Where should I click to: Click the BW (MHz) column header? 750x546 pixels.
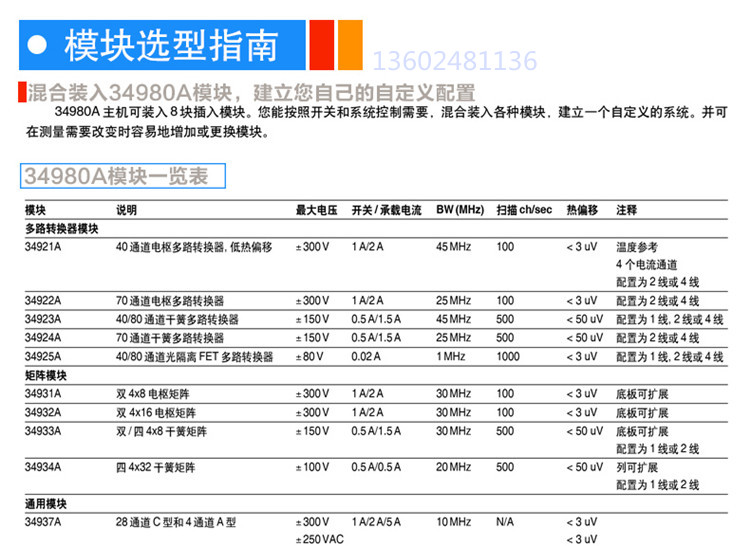click(x=460, y=210)
